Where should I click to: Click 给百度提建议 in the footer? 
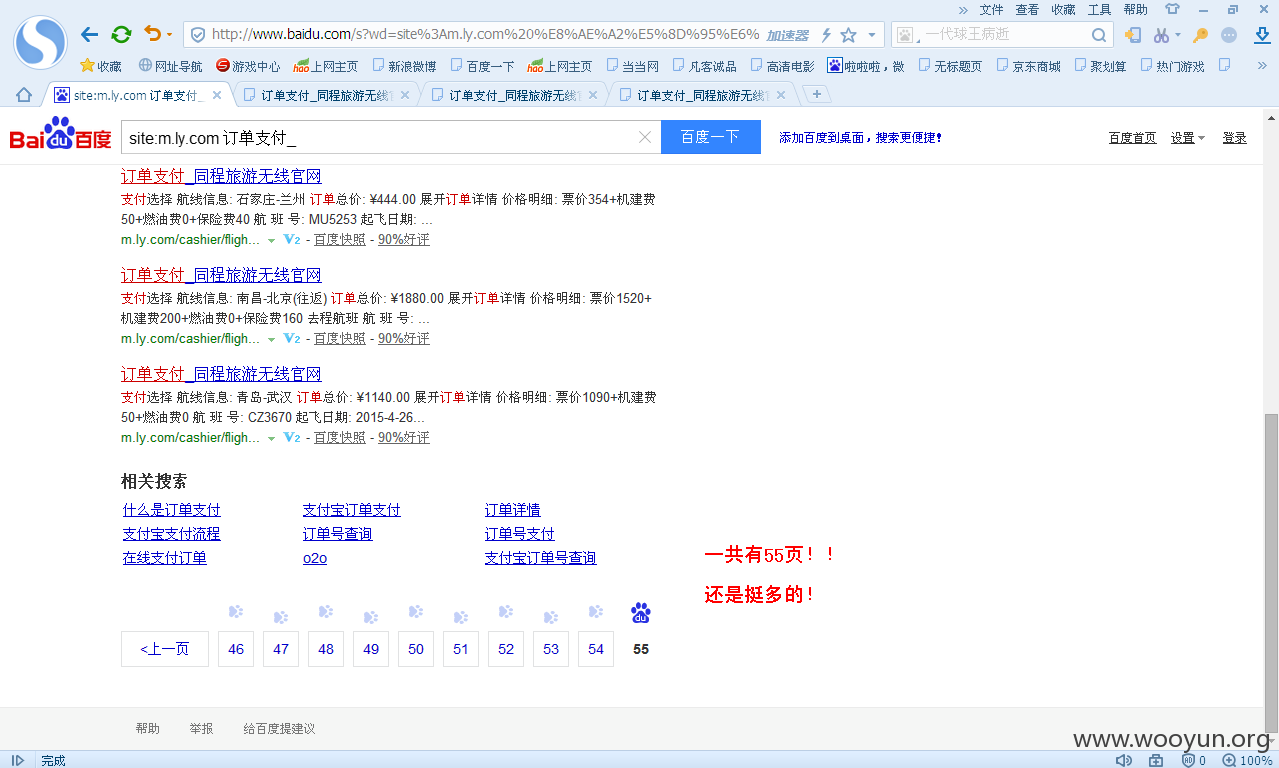click(x=279, y=729)
